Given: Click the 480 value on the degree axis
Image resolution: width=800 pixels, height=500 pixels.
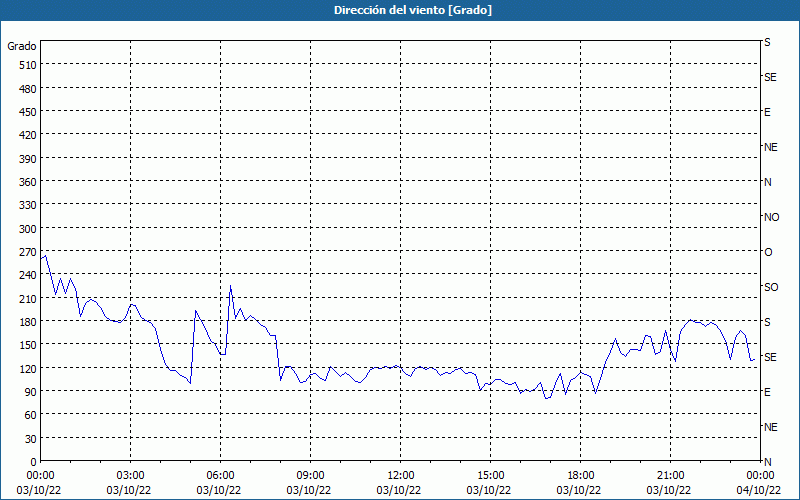Looking at the screenshot, I should tap(28, 89).
